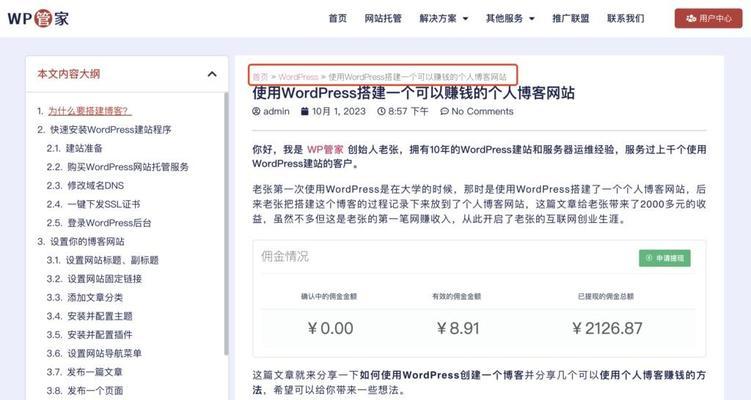Click the WordPress breadcrumb link

coord(298,77)
